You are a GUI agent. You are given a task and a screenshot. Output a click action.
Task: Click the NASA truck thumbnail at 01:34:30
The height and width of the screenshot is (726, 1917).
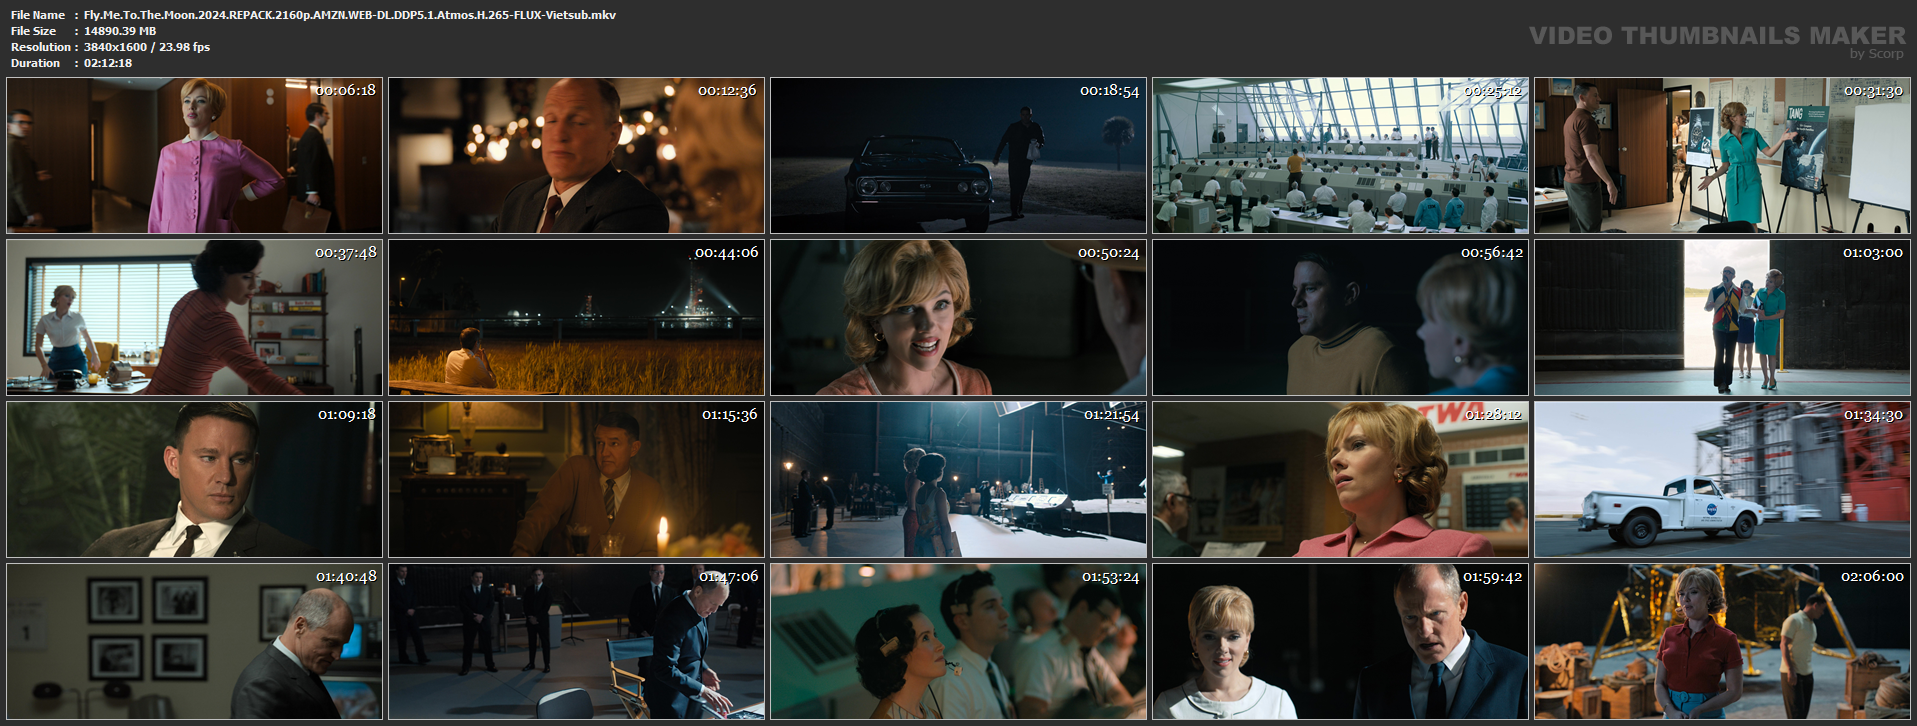1722,480
